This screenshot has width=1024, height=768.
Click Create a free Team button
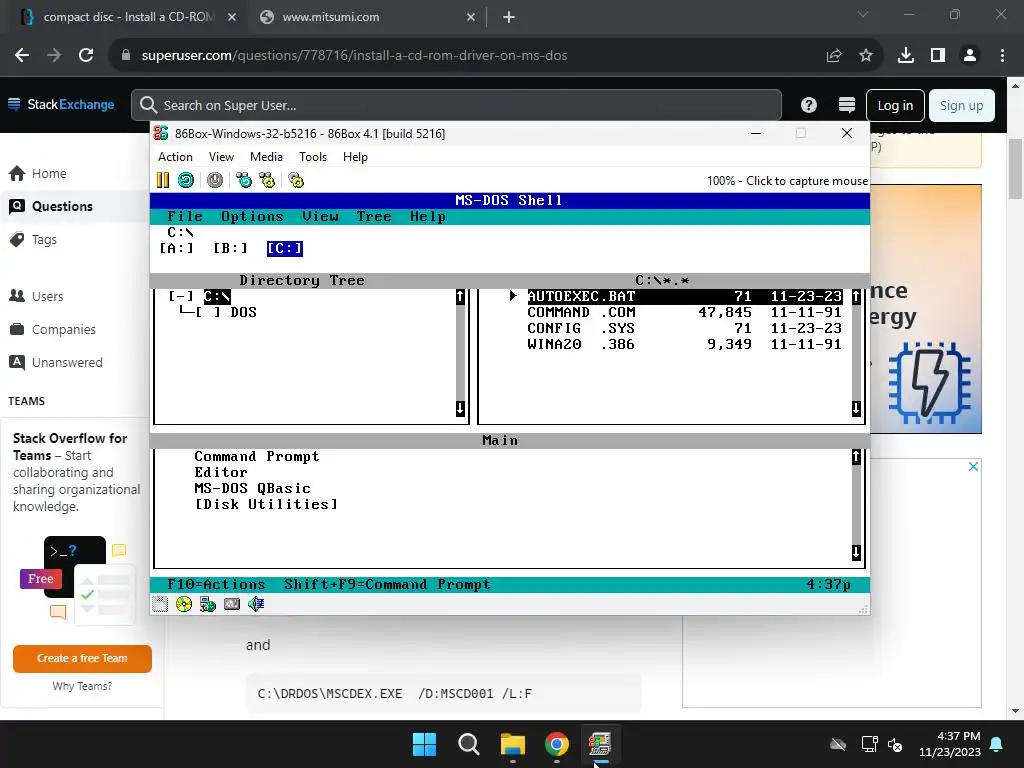point(82,658)
